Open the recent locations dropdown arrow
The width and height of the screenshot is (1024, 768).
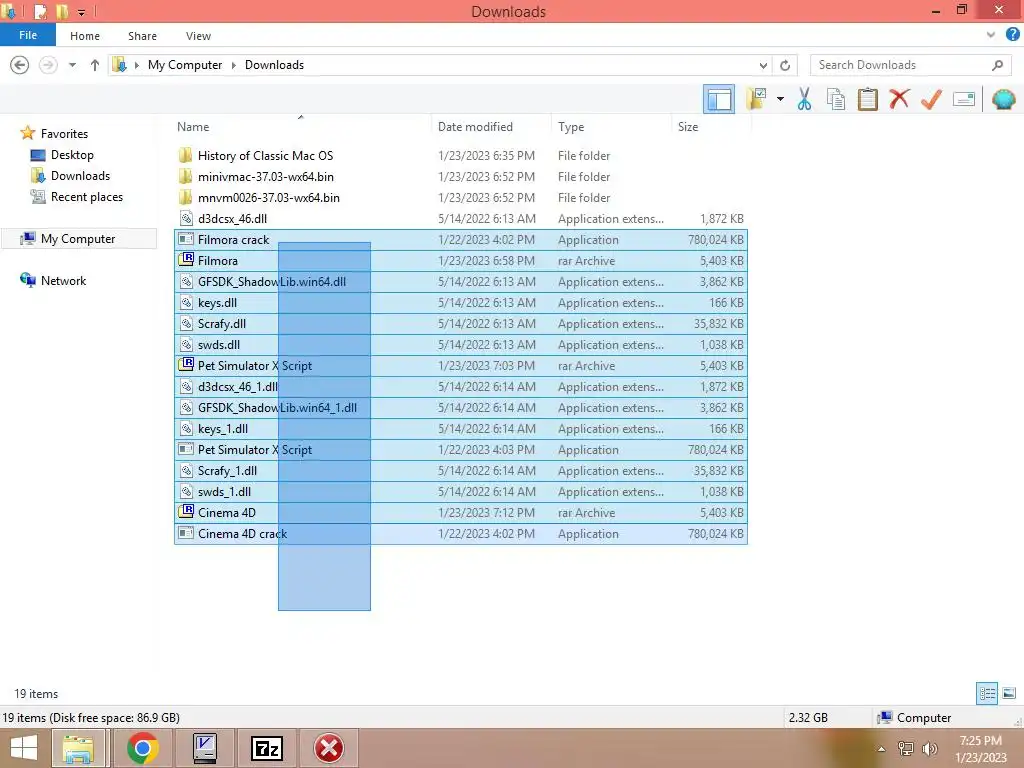pos(72,65)
